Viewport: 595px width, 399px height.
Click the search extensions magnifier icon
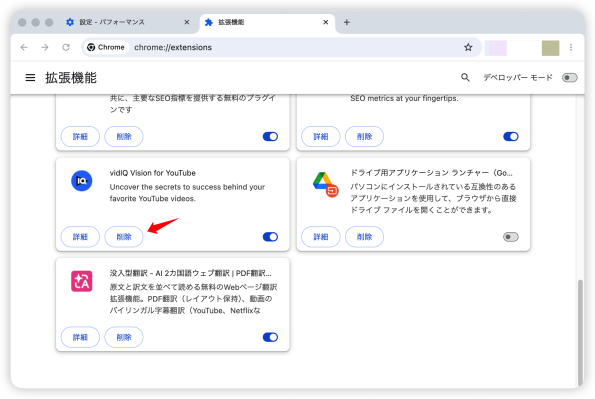[465, 77]
